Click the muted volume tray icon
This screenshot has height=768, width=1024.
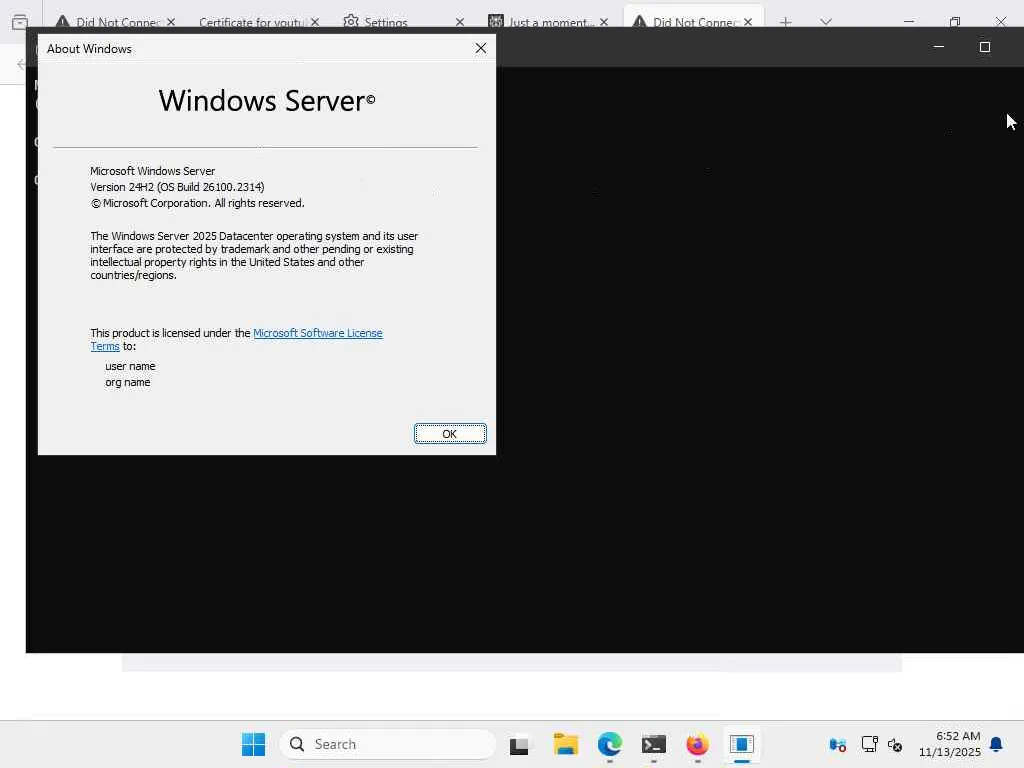click(895, 744)
